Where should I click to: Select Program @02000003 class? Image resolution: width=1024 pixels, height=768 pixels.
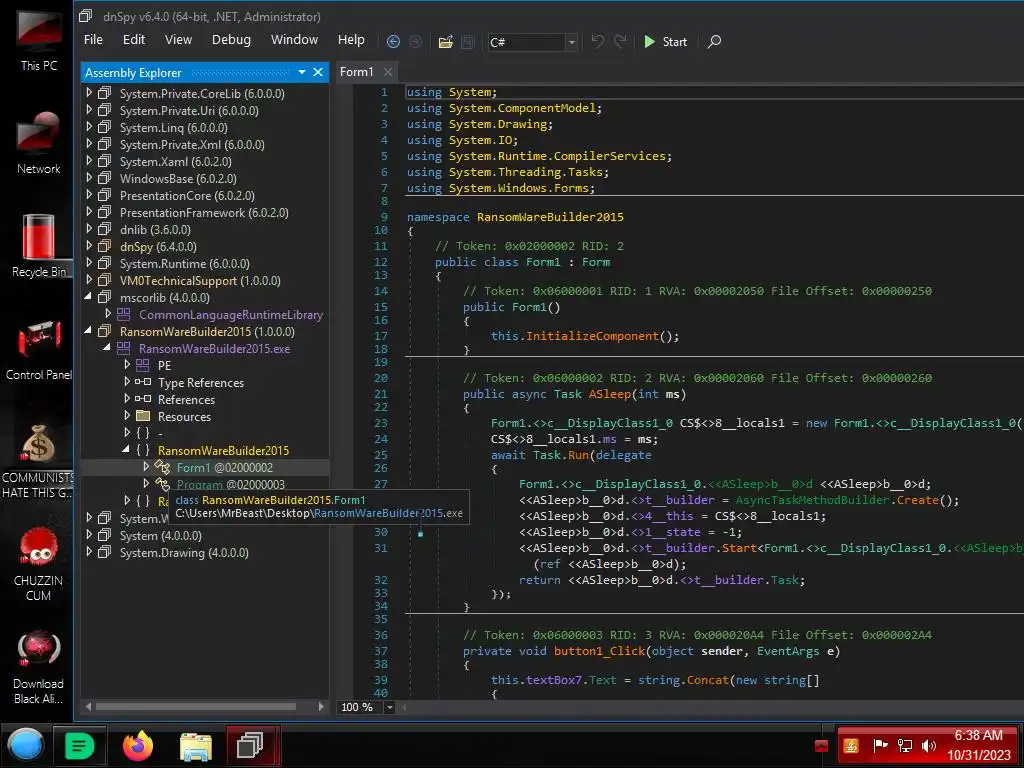click(x=231, y=485)
